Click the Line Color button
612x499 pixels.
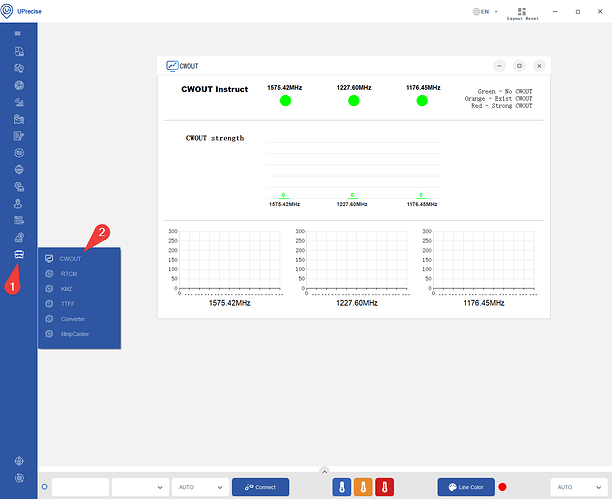[465, 487]
